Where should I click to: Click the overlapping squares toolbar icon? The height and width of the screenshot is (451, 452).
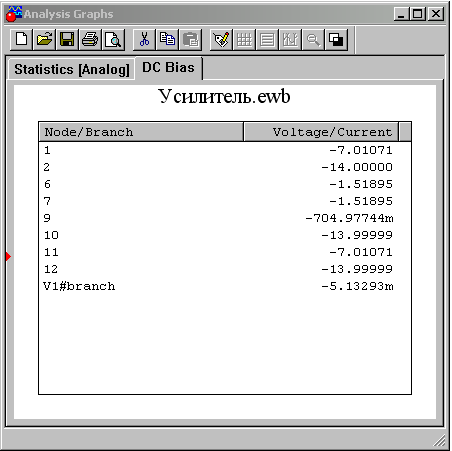(x=336, y=40)
